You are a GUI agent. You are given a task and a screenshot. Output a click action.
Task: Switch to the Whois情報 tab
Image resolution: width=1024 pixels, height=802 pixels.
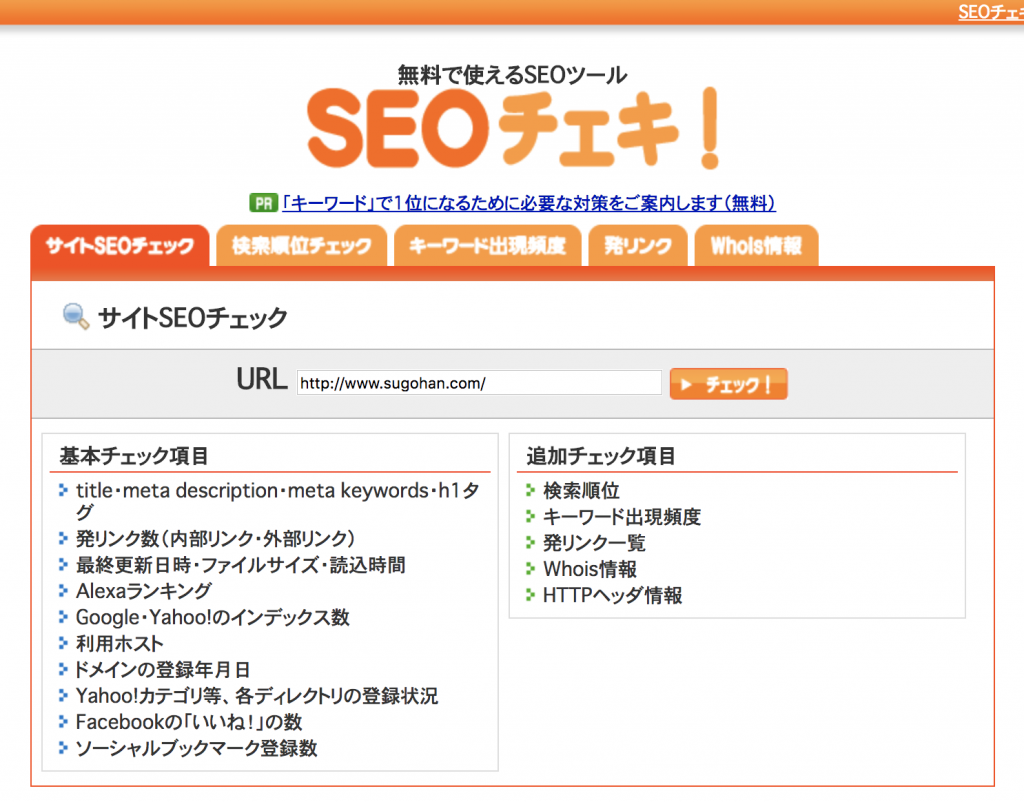tap(756, 246)
